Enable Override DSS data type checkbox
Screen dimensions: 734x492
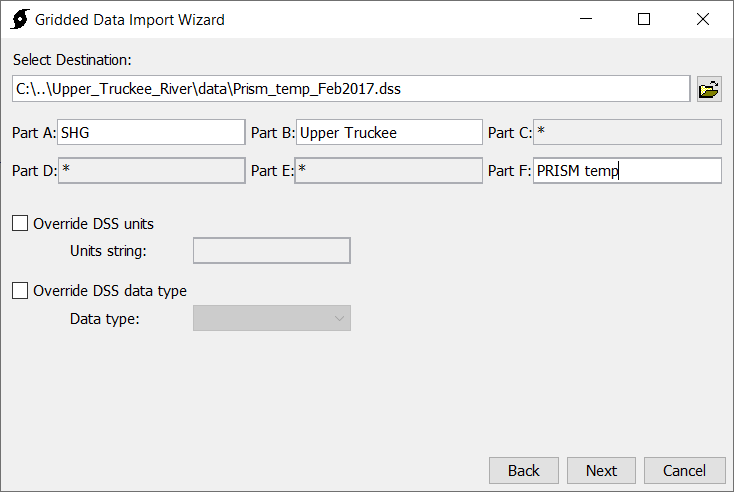[20, 290]
